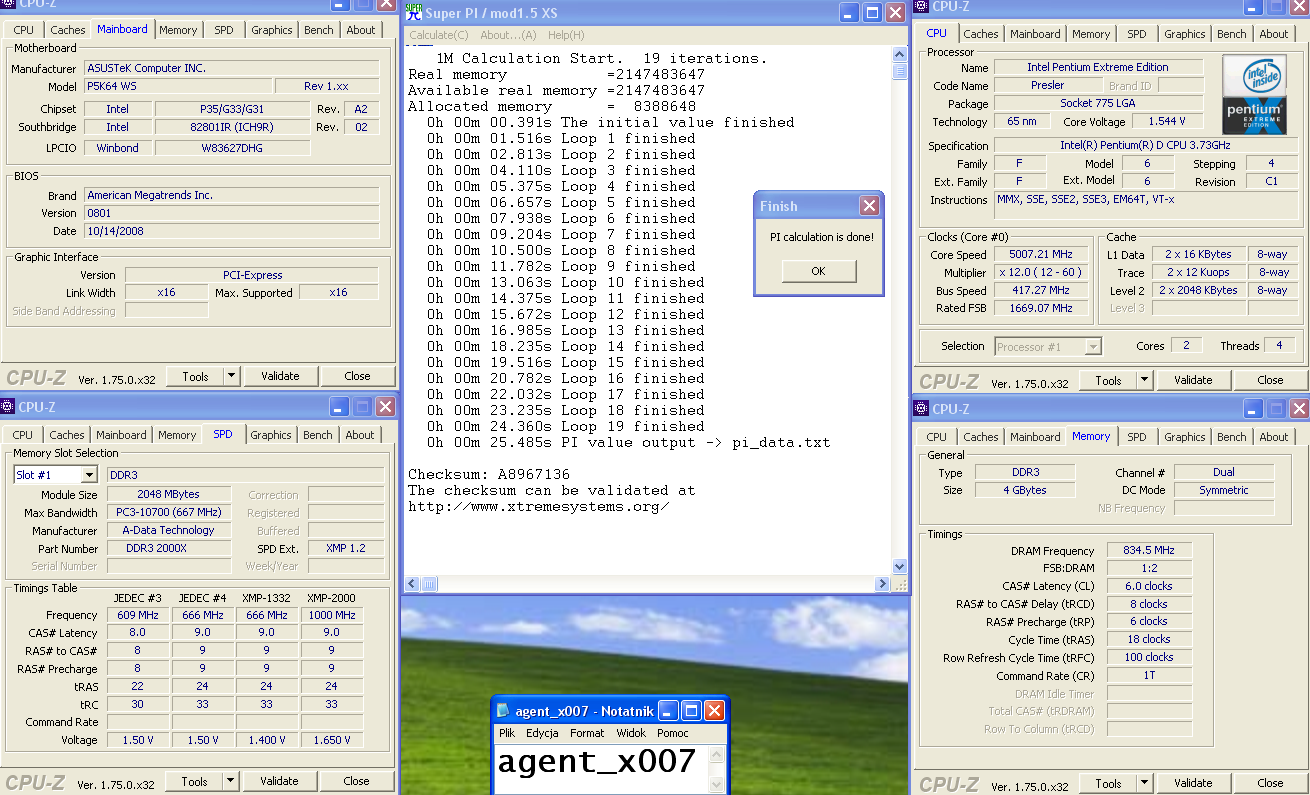The height and width of the screenshot is (795, 1310).
Task: Click the CPU-Z icon in the Memory window title bar
Action: 922,408
